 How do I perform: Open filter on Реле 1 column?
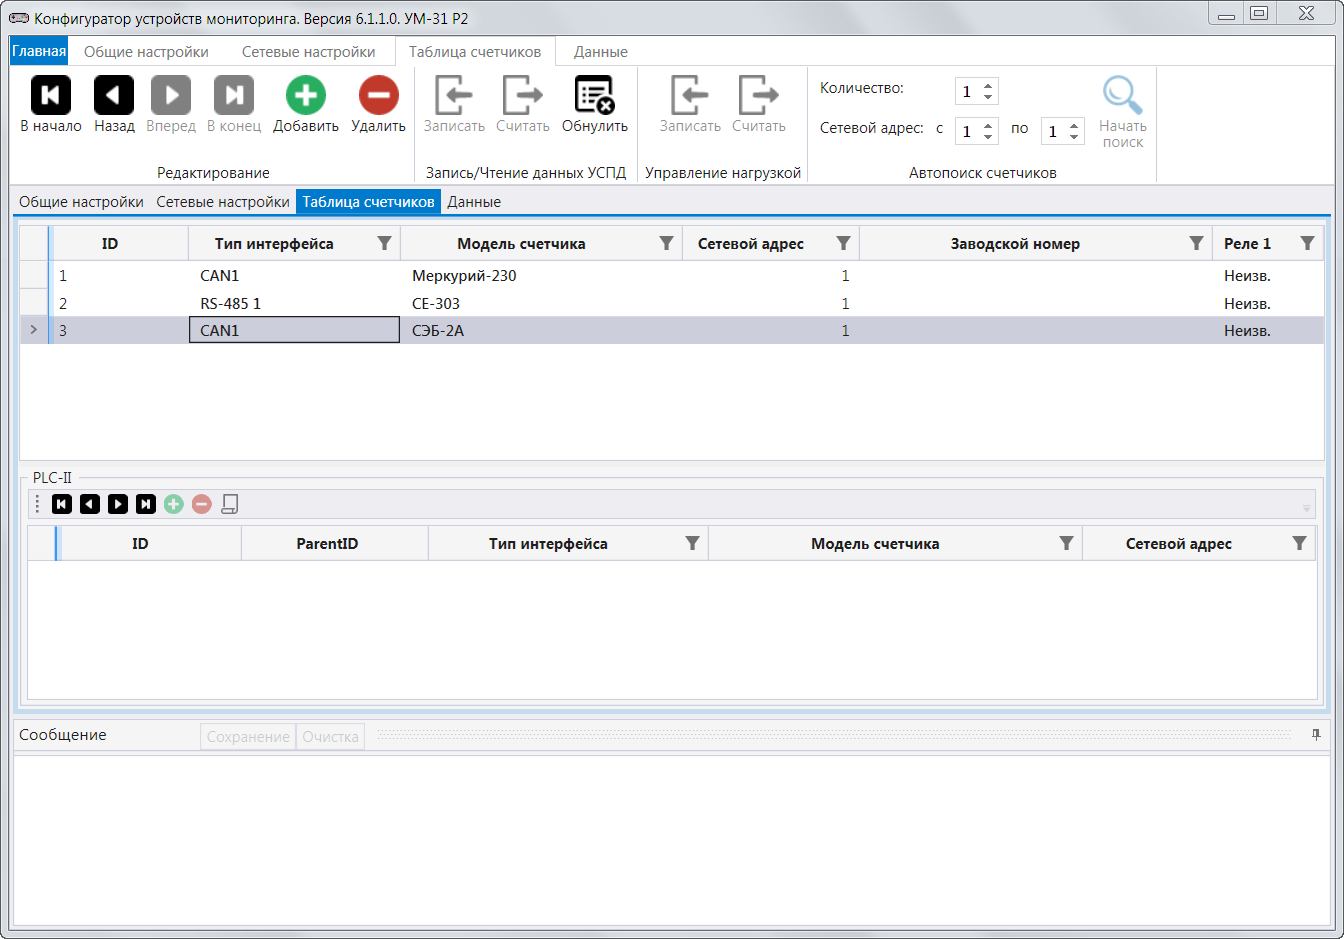click(1307, 243)
